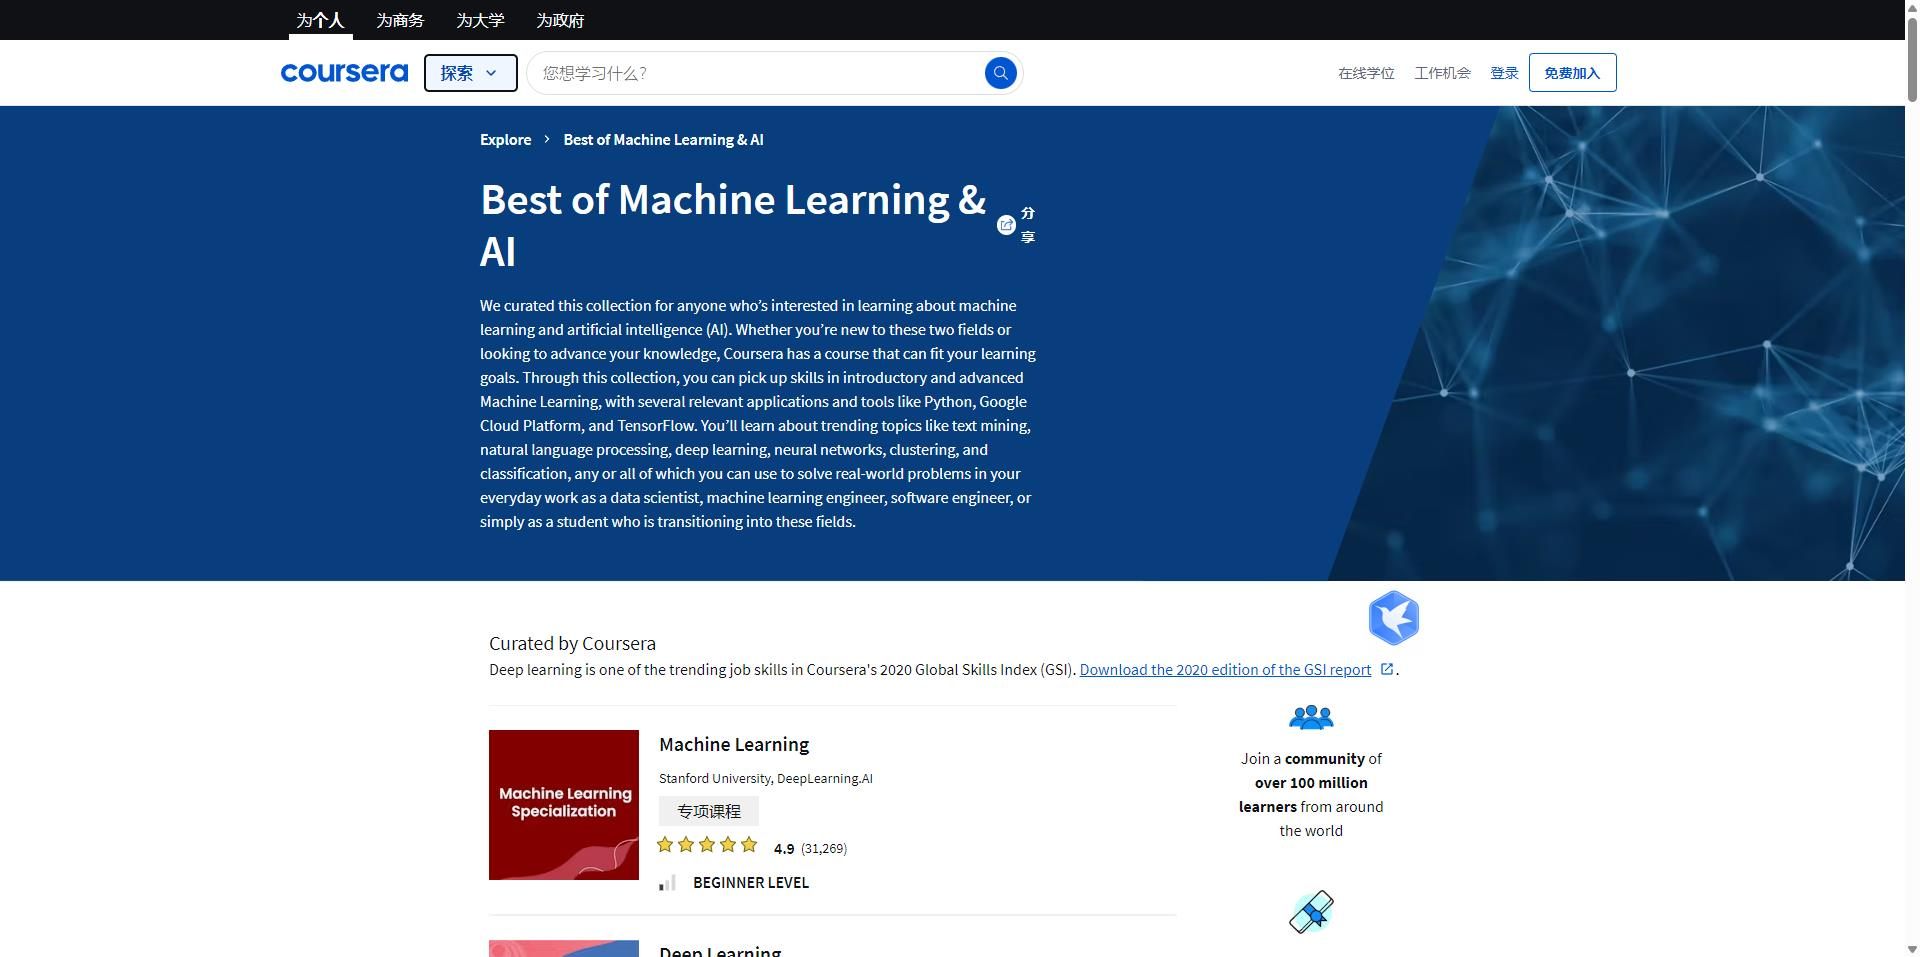Image resolution: width=1920 pixels, height=957 pixels.
Task: Open the Download 2020 GSI report link
Action: tap(1225, 669)
